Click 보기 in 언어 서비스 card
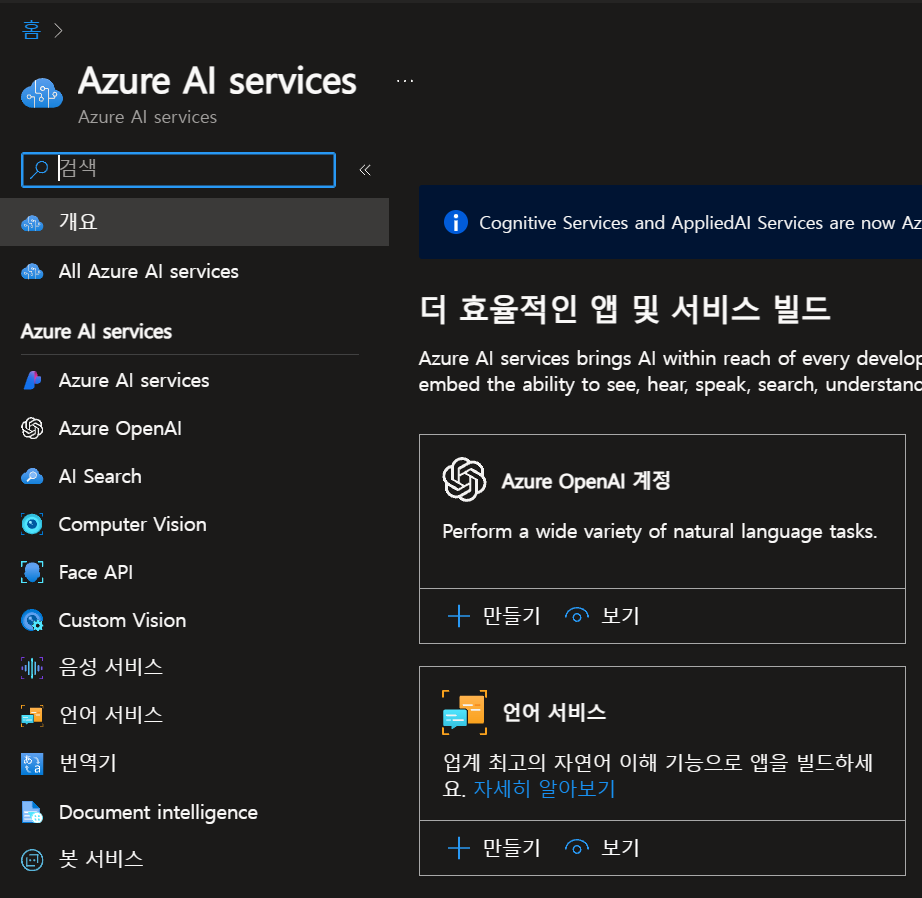The width and height of the screenshot is (922, 898). click(620, 847)
